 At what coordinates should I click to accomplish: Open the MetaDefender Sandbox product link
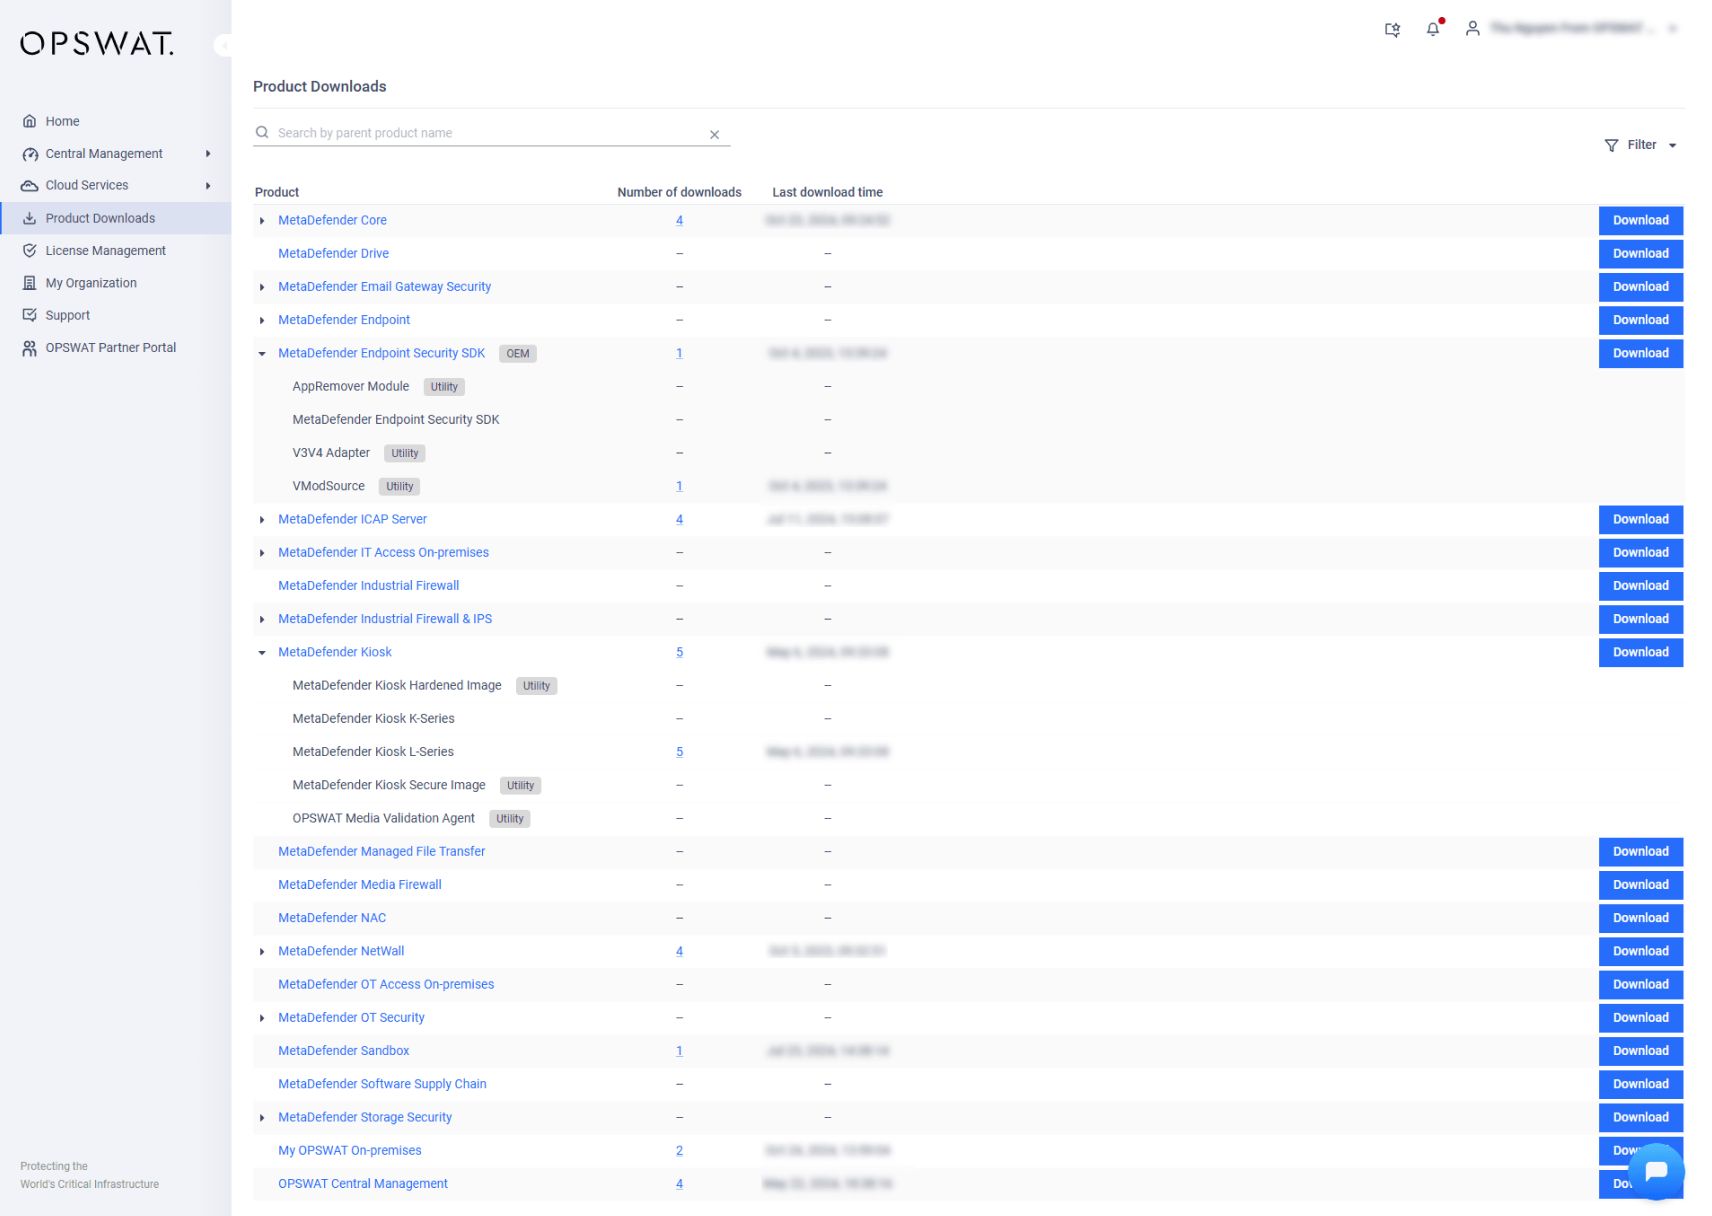point(343,1050)
